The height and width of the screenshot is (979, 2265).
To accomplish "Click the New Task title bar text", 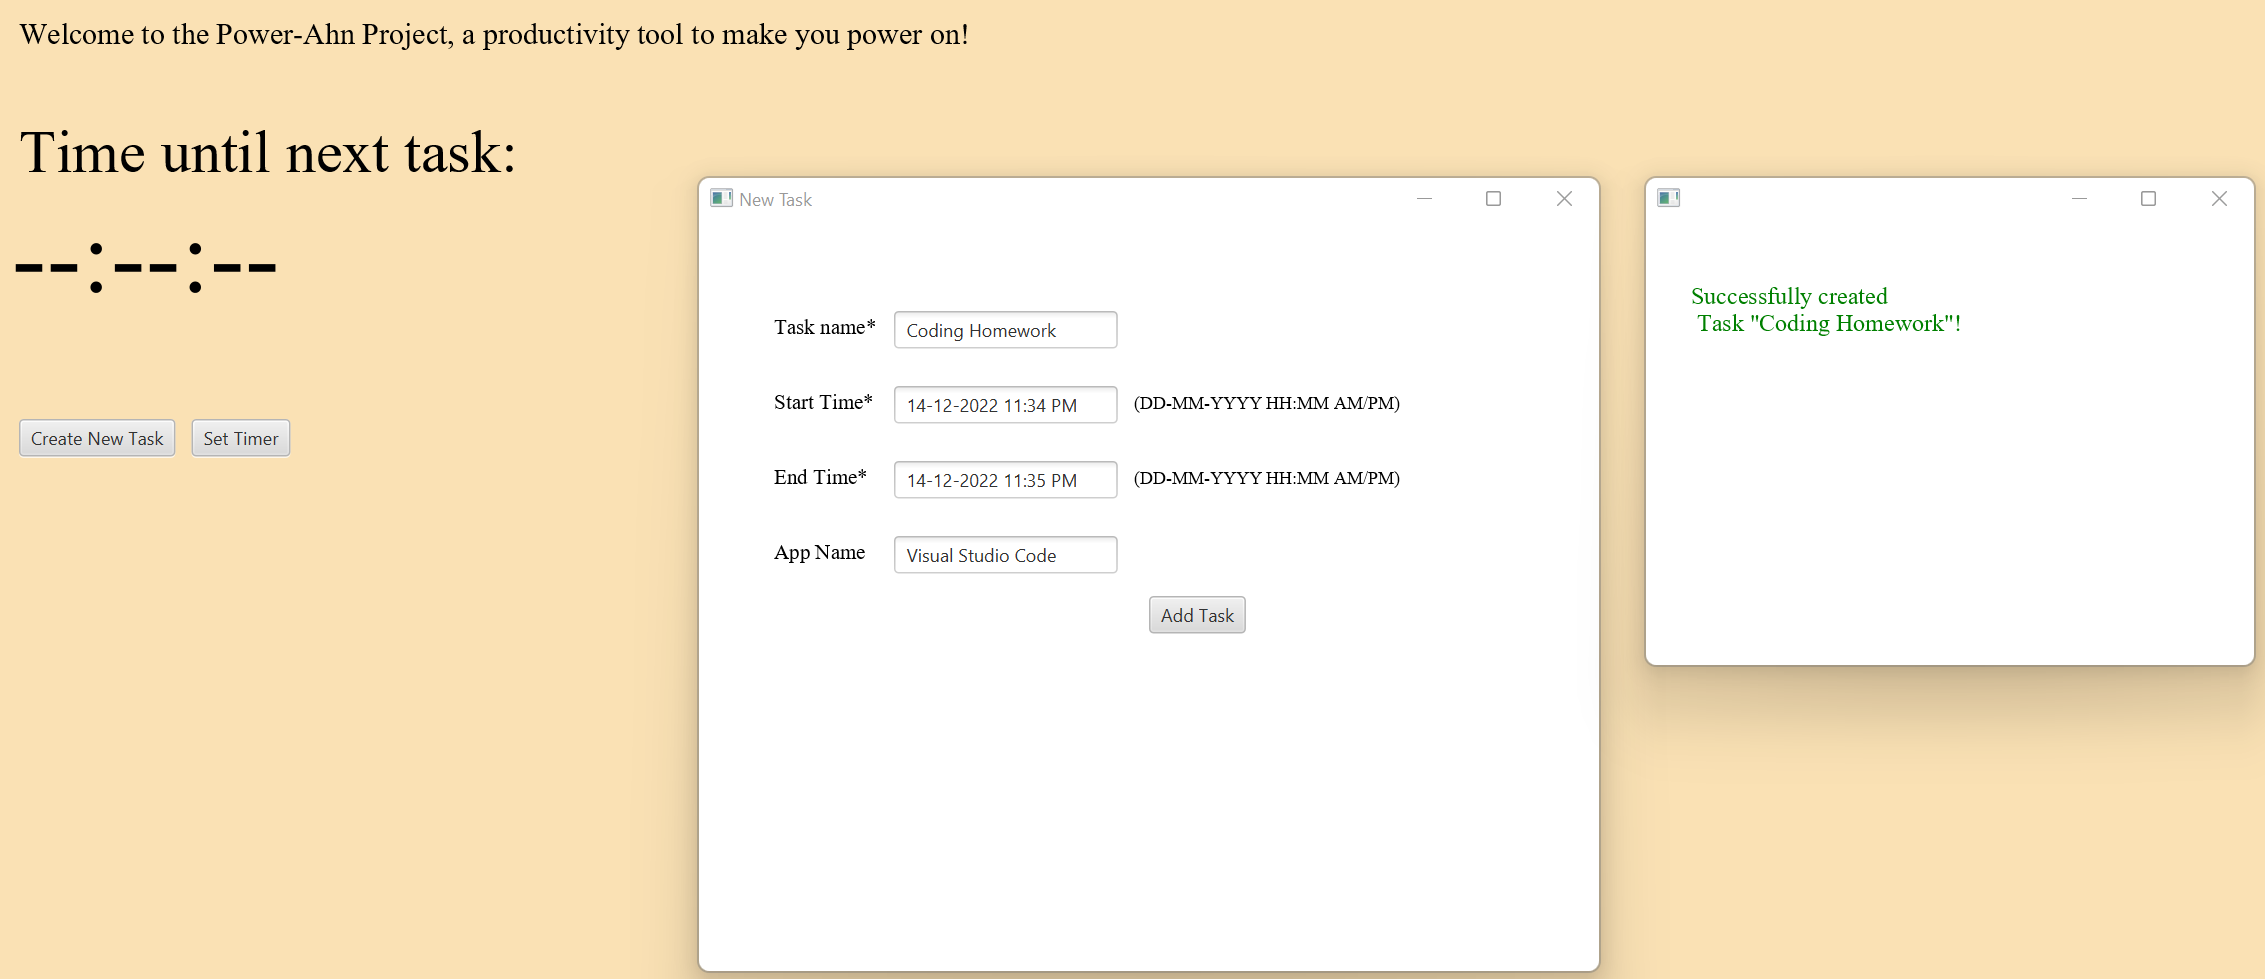I will click(775, 200).
